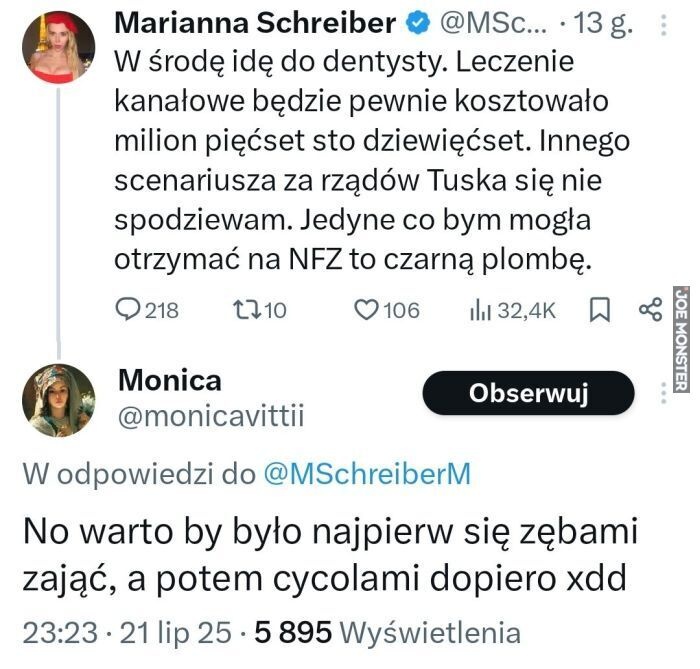Retweet the dentist tweet

(244, 310)
